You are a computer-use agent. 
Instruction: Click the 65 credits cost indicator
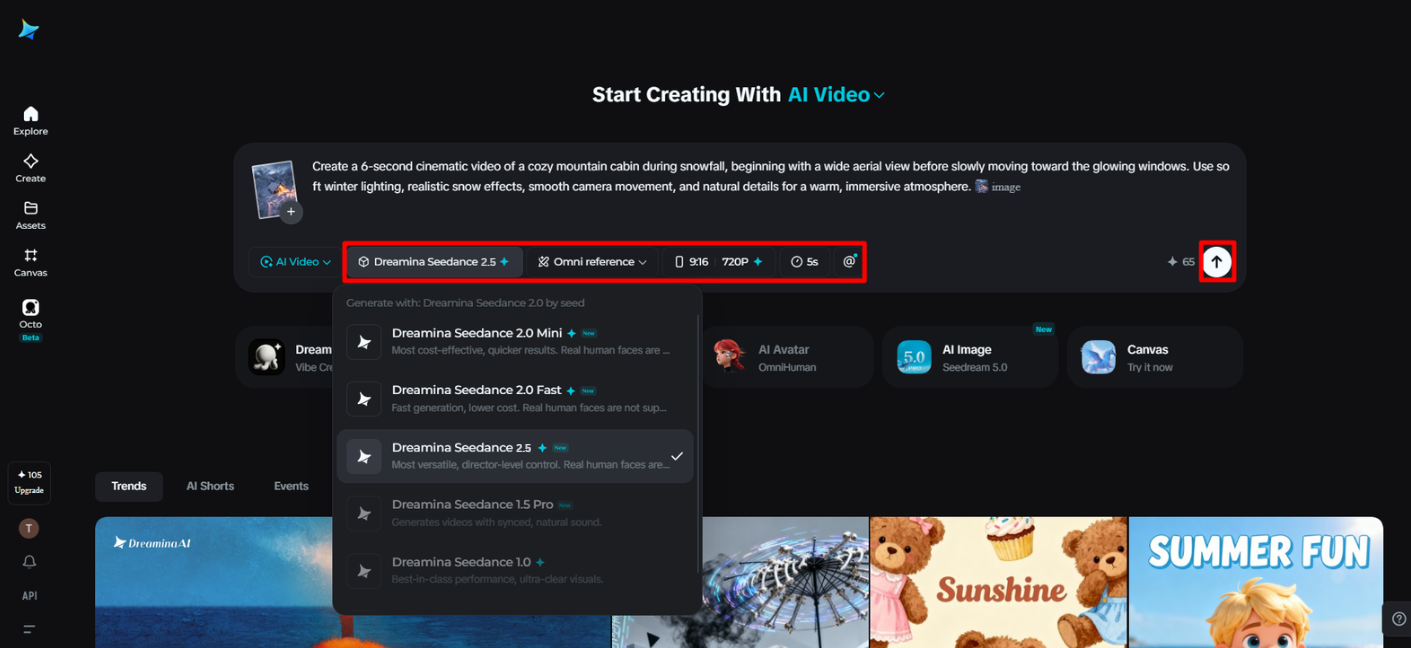(x=1181, y=262)
